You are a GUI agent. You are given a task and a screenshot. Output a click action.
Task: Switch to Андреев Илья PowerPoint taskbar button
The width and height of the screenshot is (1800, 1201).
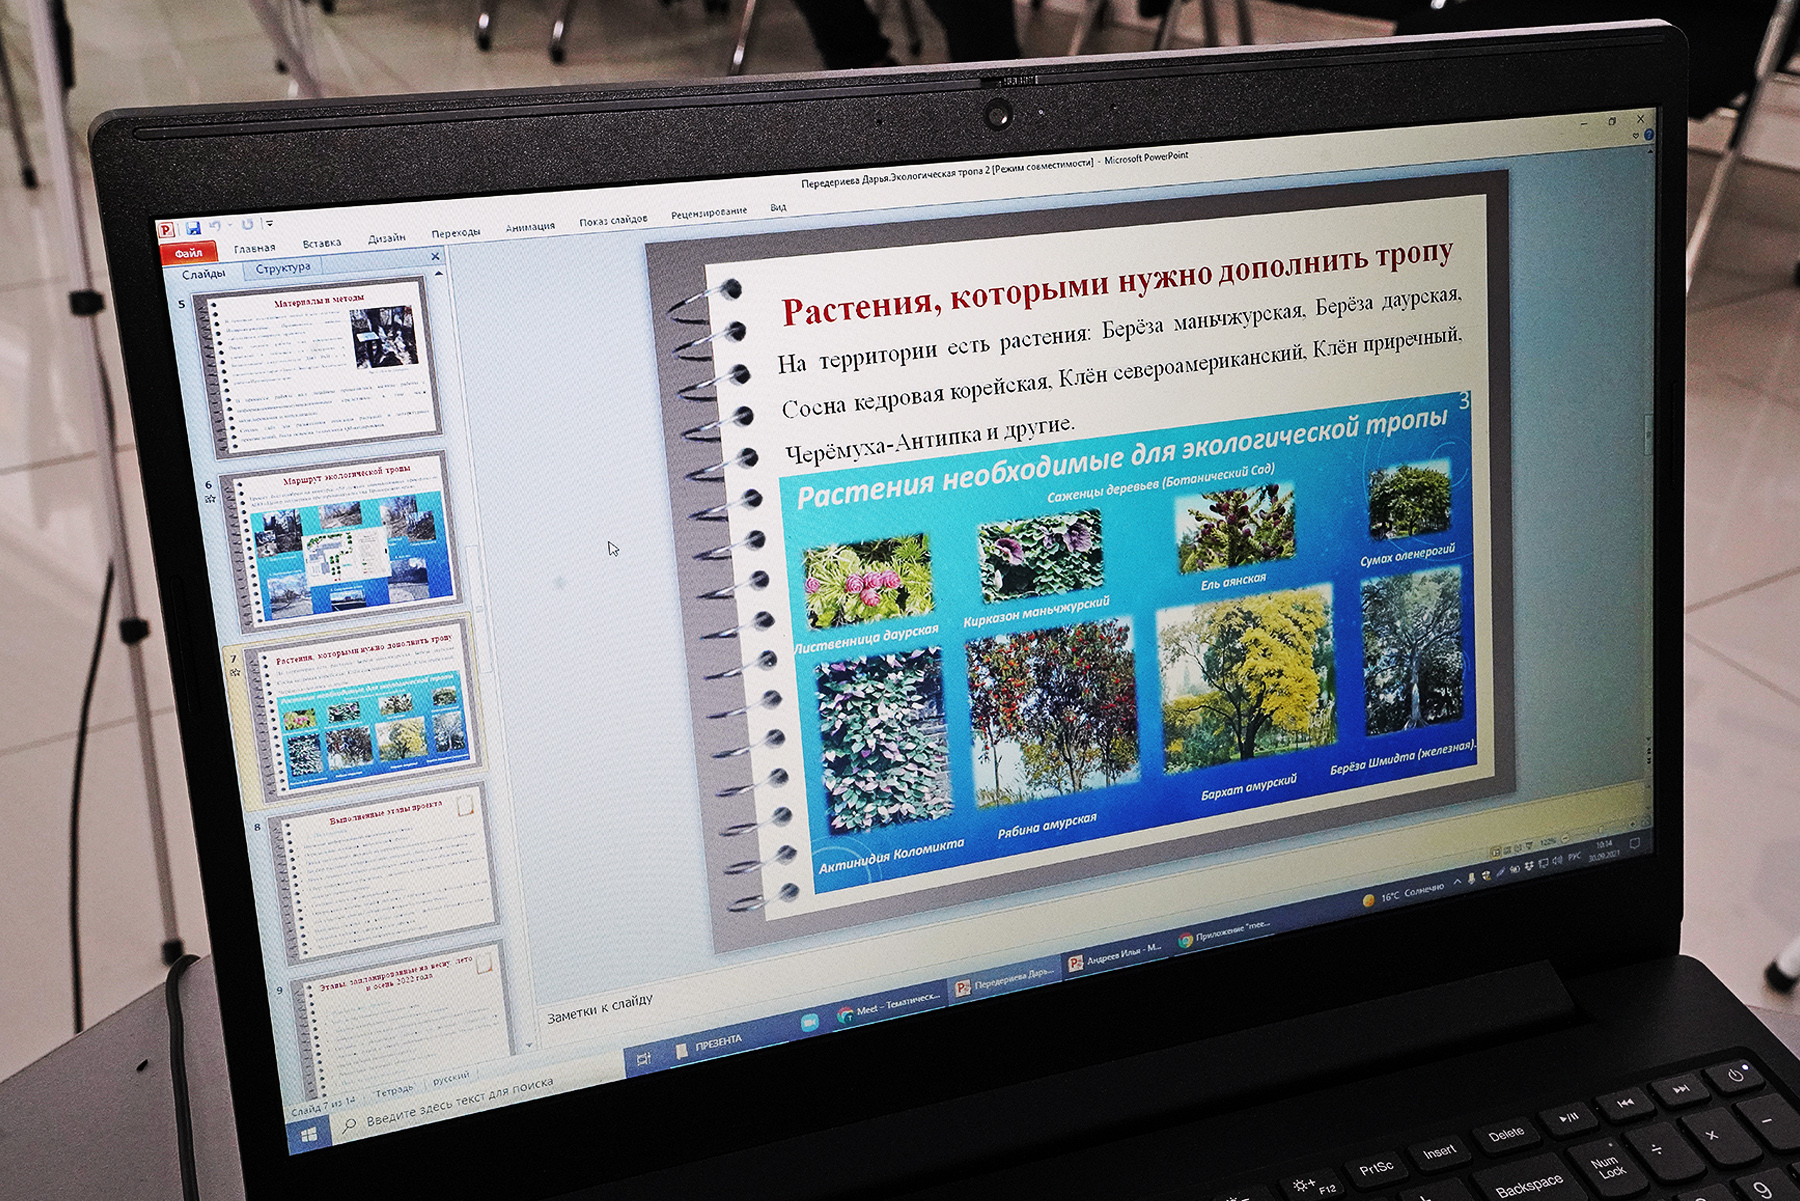[1115, 956]
